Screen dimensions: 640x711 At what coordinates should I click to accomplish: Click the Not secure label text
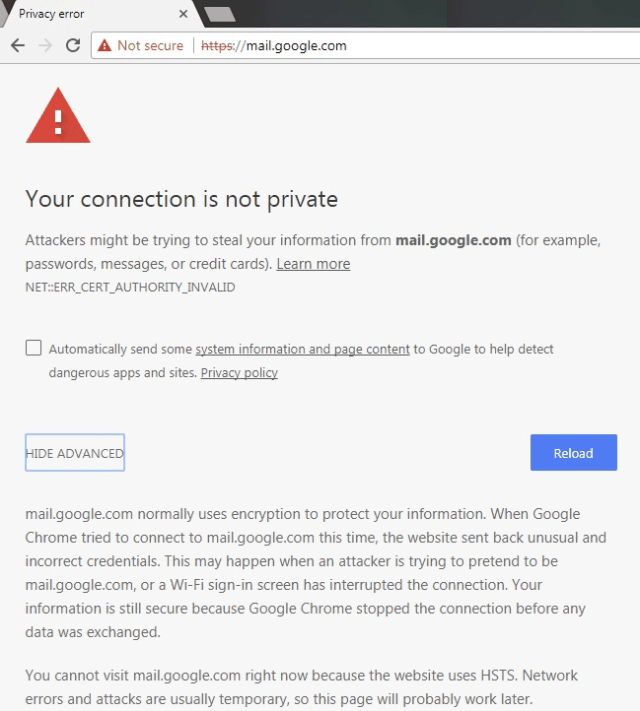click(x=150, y=45)
